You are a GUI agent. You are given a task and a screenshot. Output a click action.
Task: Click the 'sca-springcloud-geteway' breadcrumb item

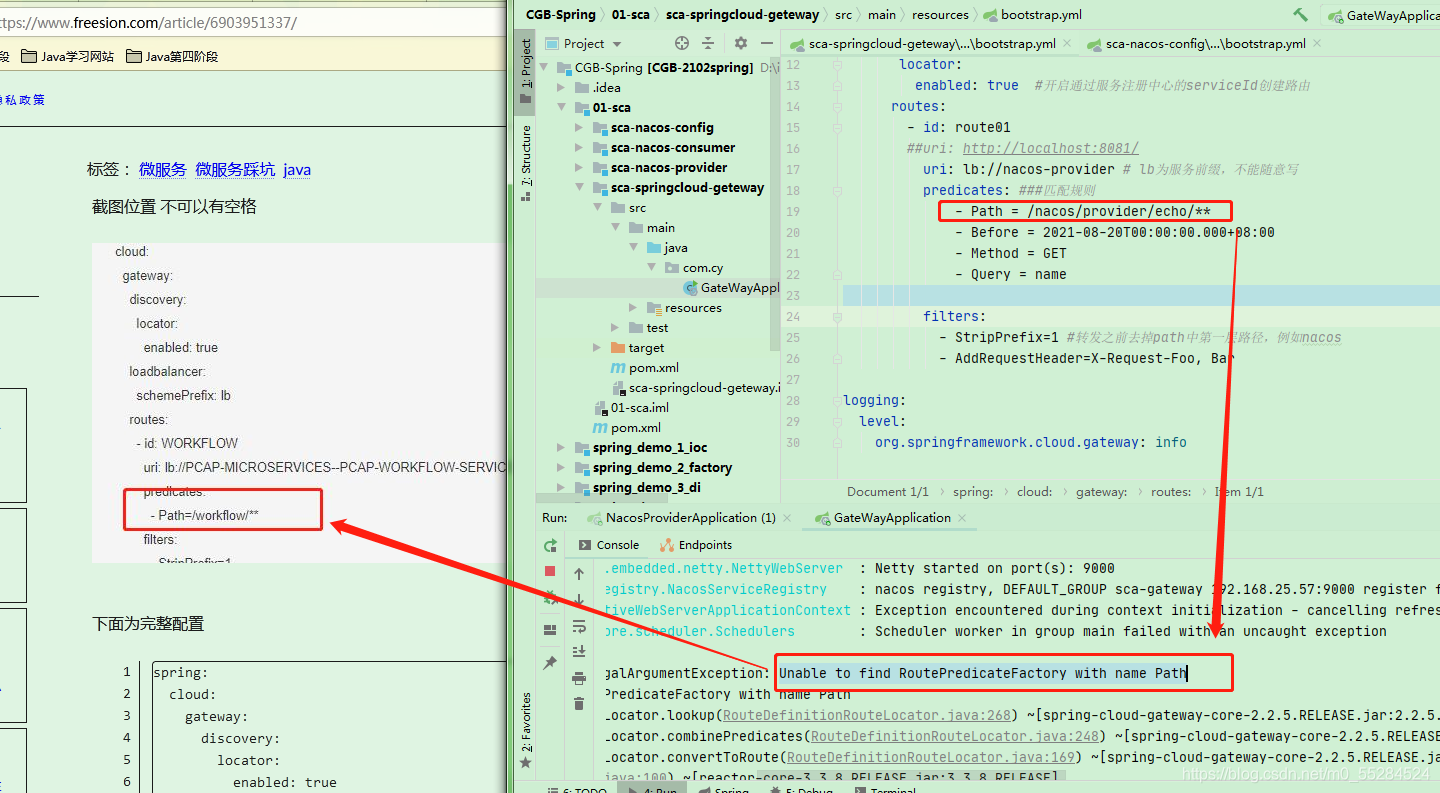[x=742, y=14]
